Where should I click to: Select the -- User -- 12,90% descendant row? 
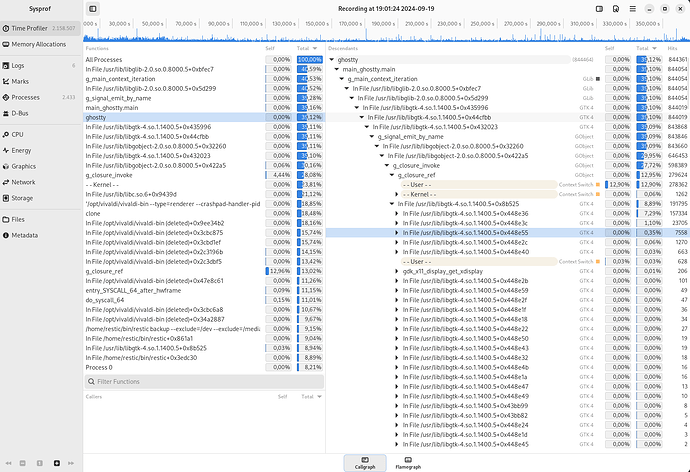(508, 185)
